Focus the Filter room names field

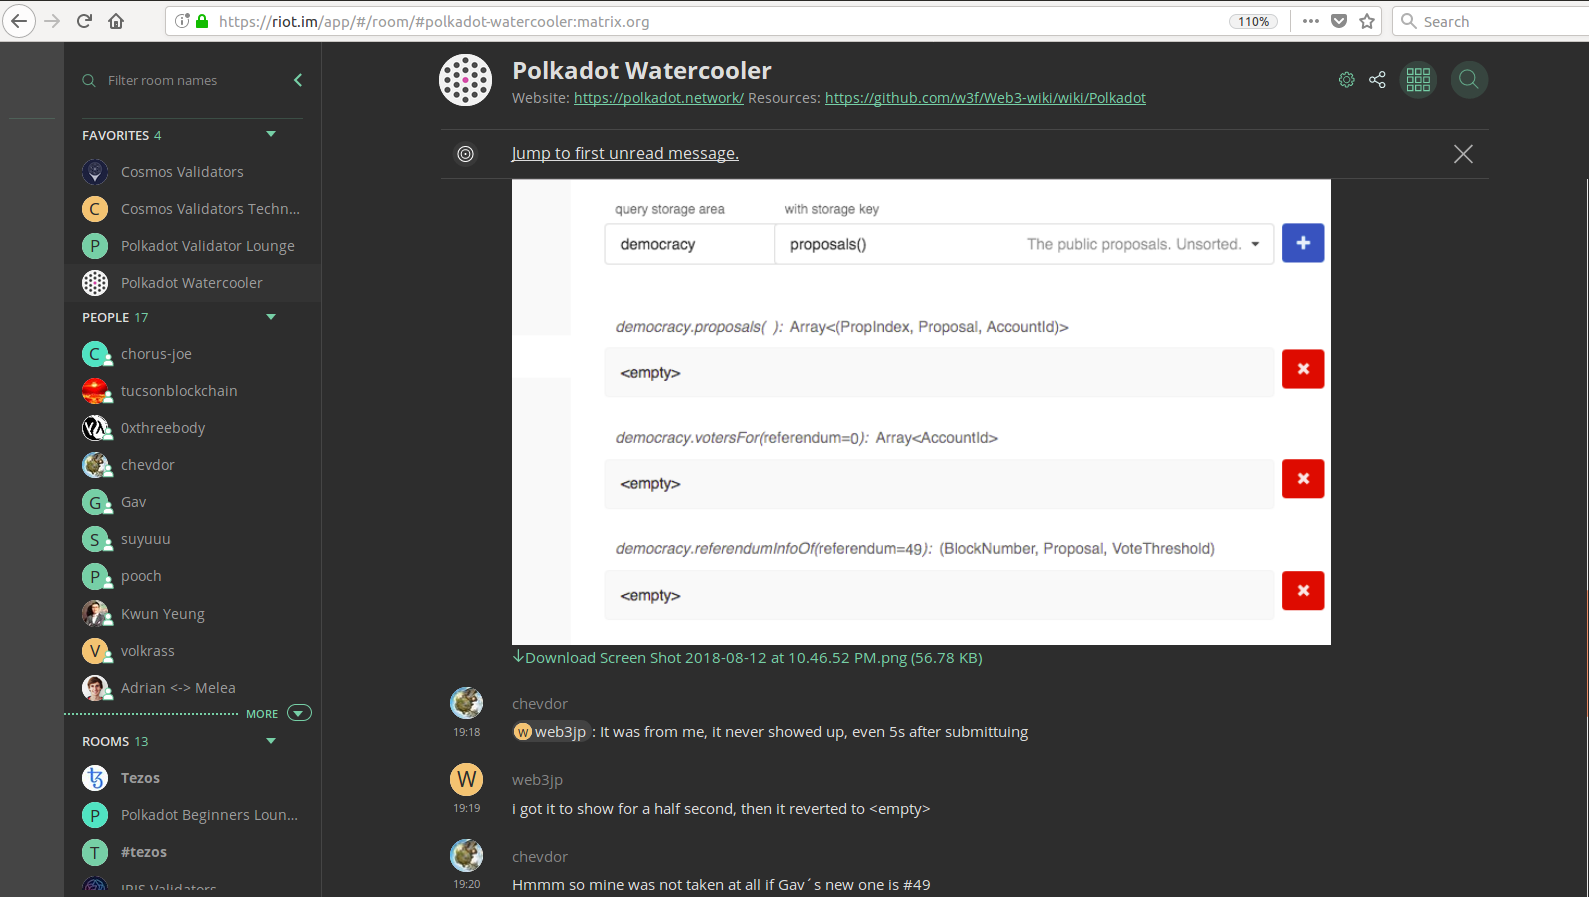pyautogui.click(x=190, y=80)
